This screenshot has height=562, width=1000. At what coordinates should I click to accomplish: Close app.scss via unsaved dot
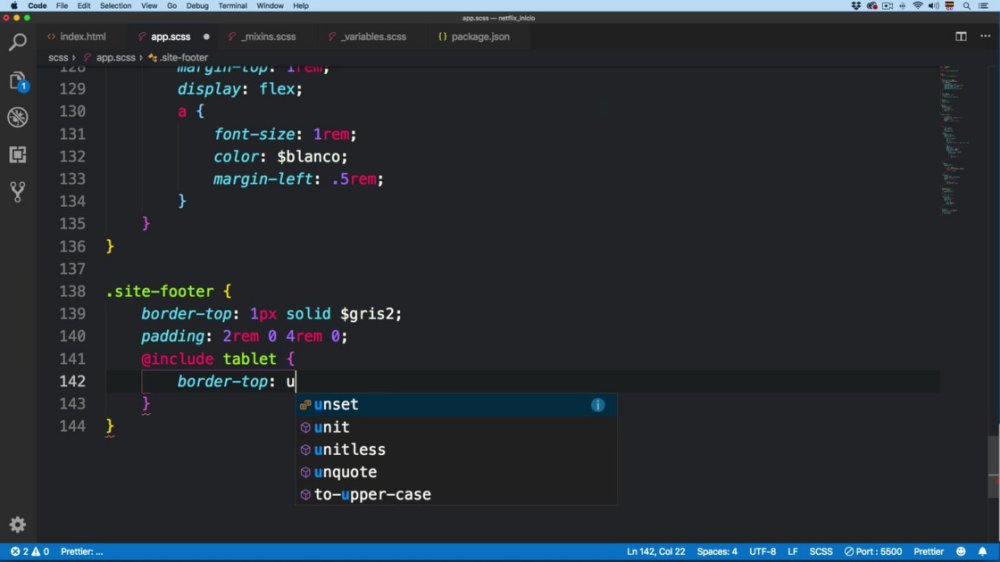point(206,36)
